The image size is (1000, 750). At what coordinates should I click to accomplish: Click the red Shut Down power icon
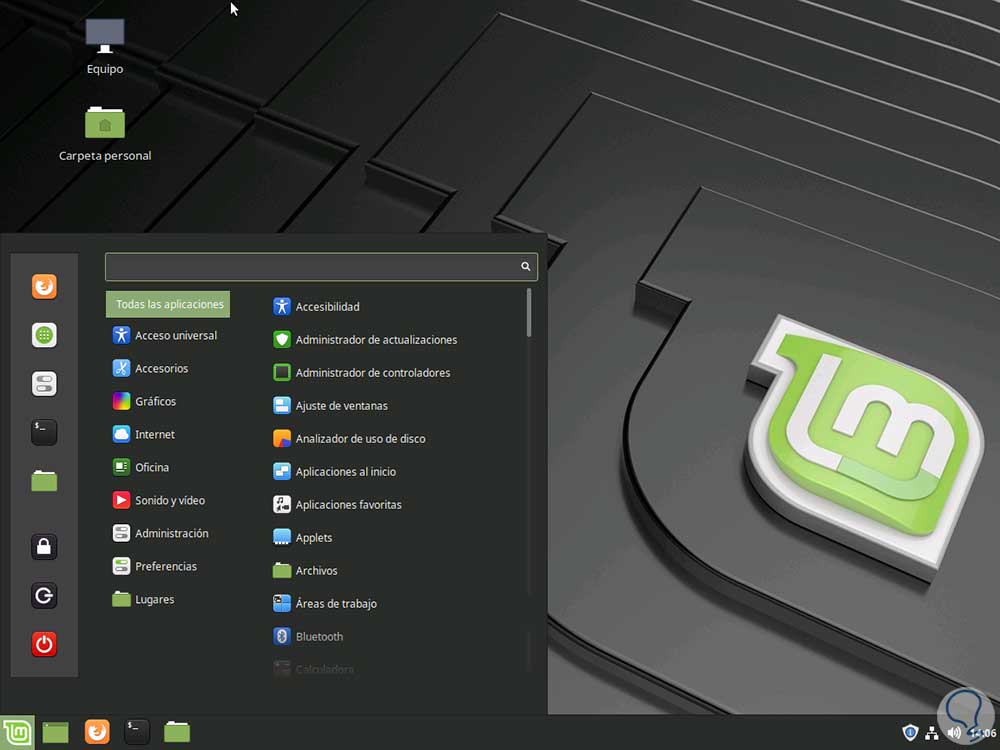point(44,644)
